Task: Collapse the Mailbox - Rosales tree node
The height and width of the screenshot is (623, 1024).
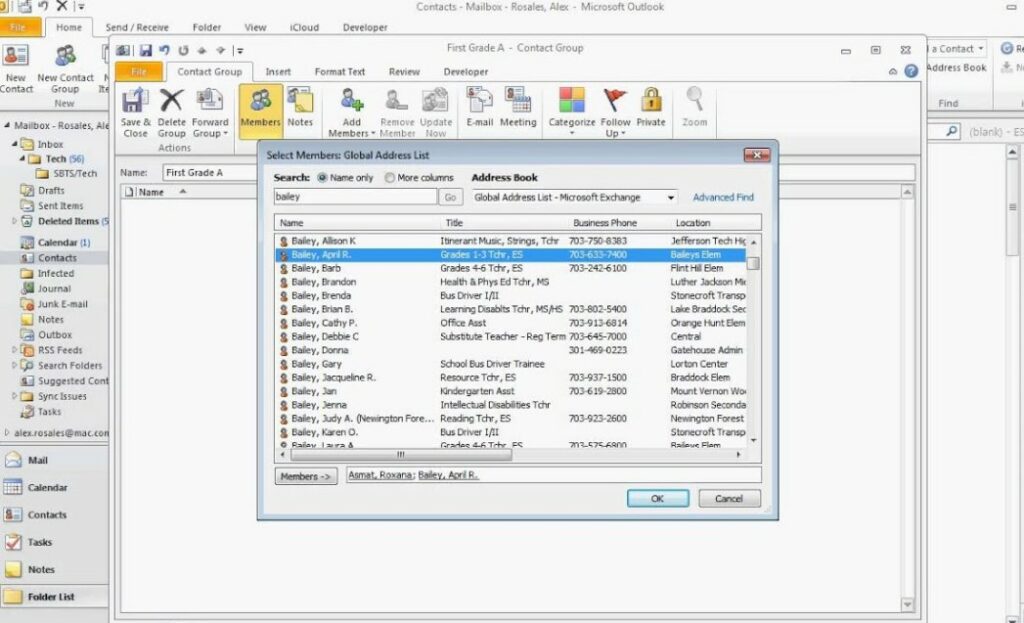Action: point(7,125)
